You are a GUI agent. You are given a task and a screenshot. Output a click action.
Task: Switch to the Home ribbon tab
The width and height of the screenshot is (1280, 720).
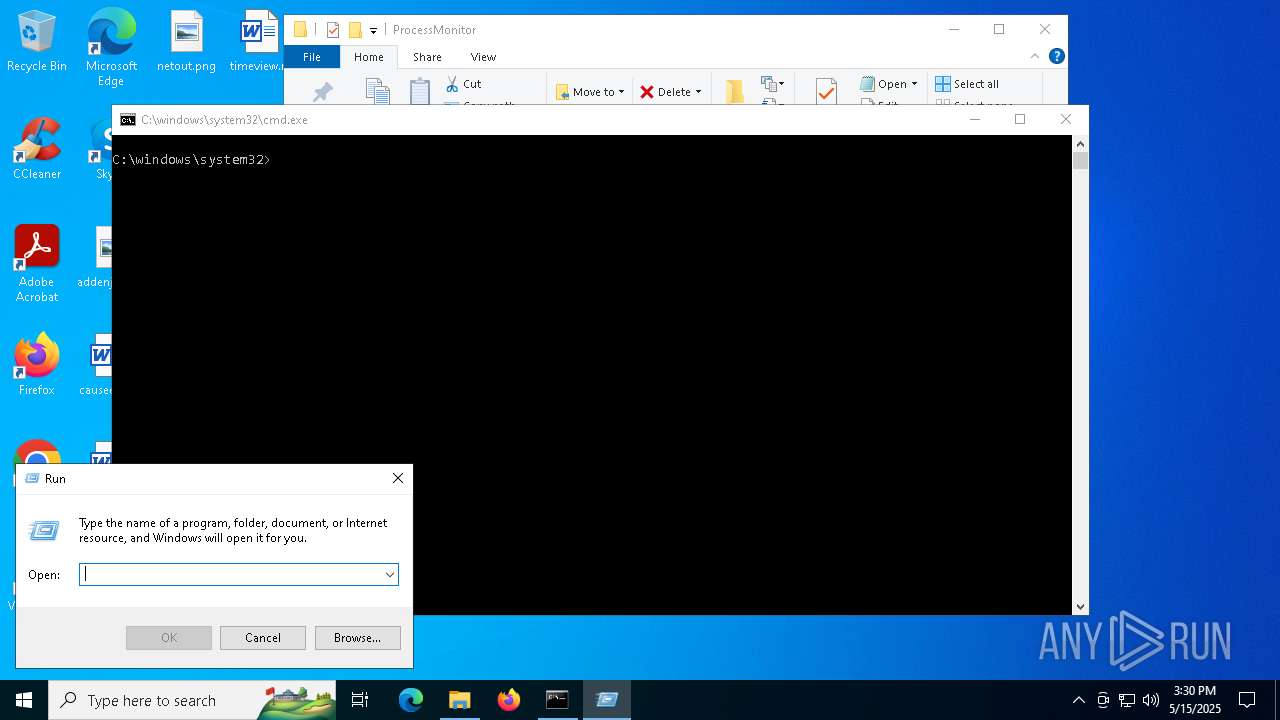point(368,57)
